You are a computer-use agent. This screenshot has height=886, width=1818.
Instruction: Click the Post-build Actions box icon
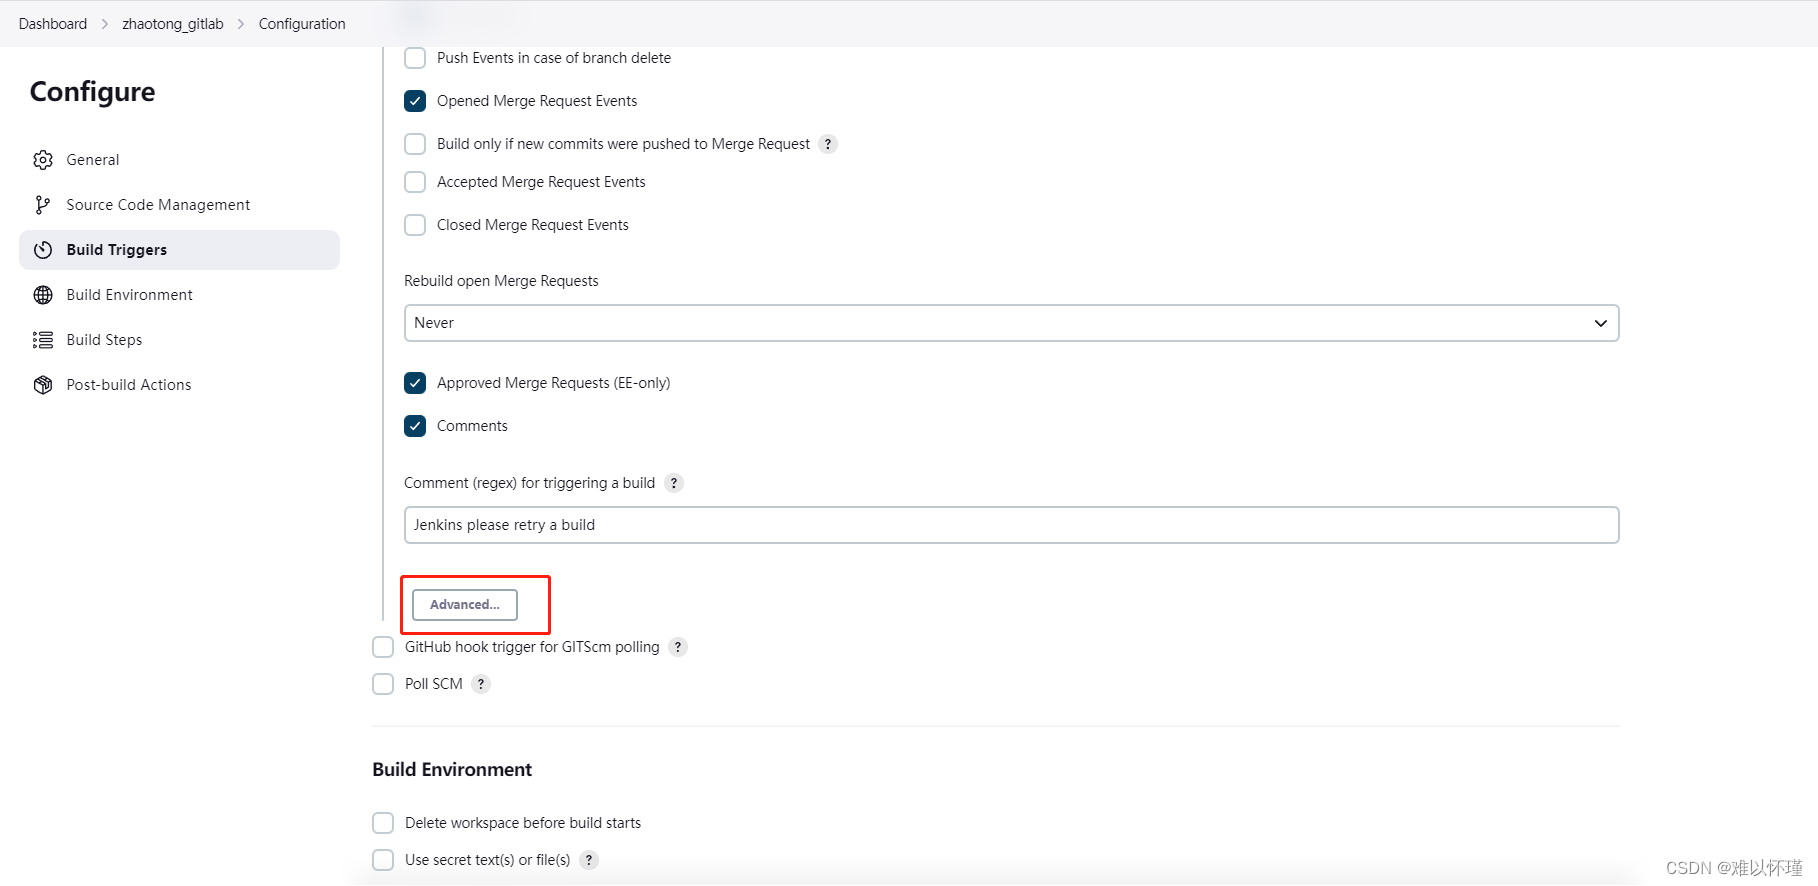[x=43, y=385]
